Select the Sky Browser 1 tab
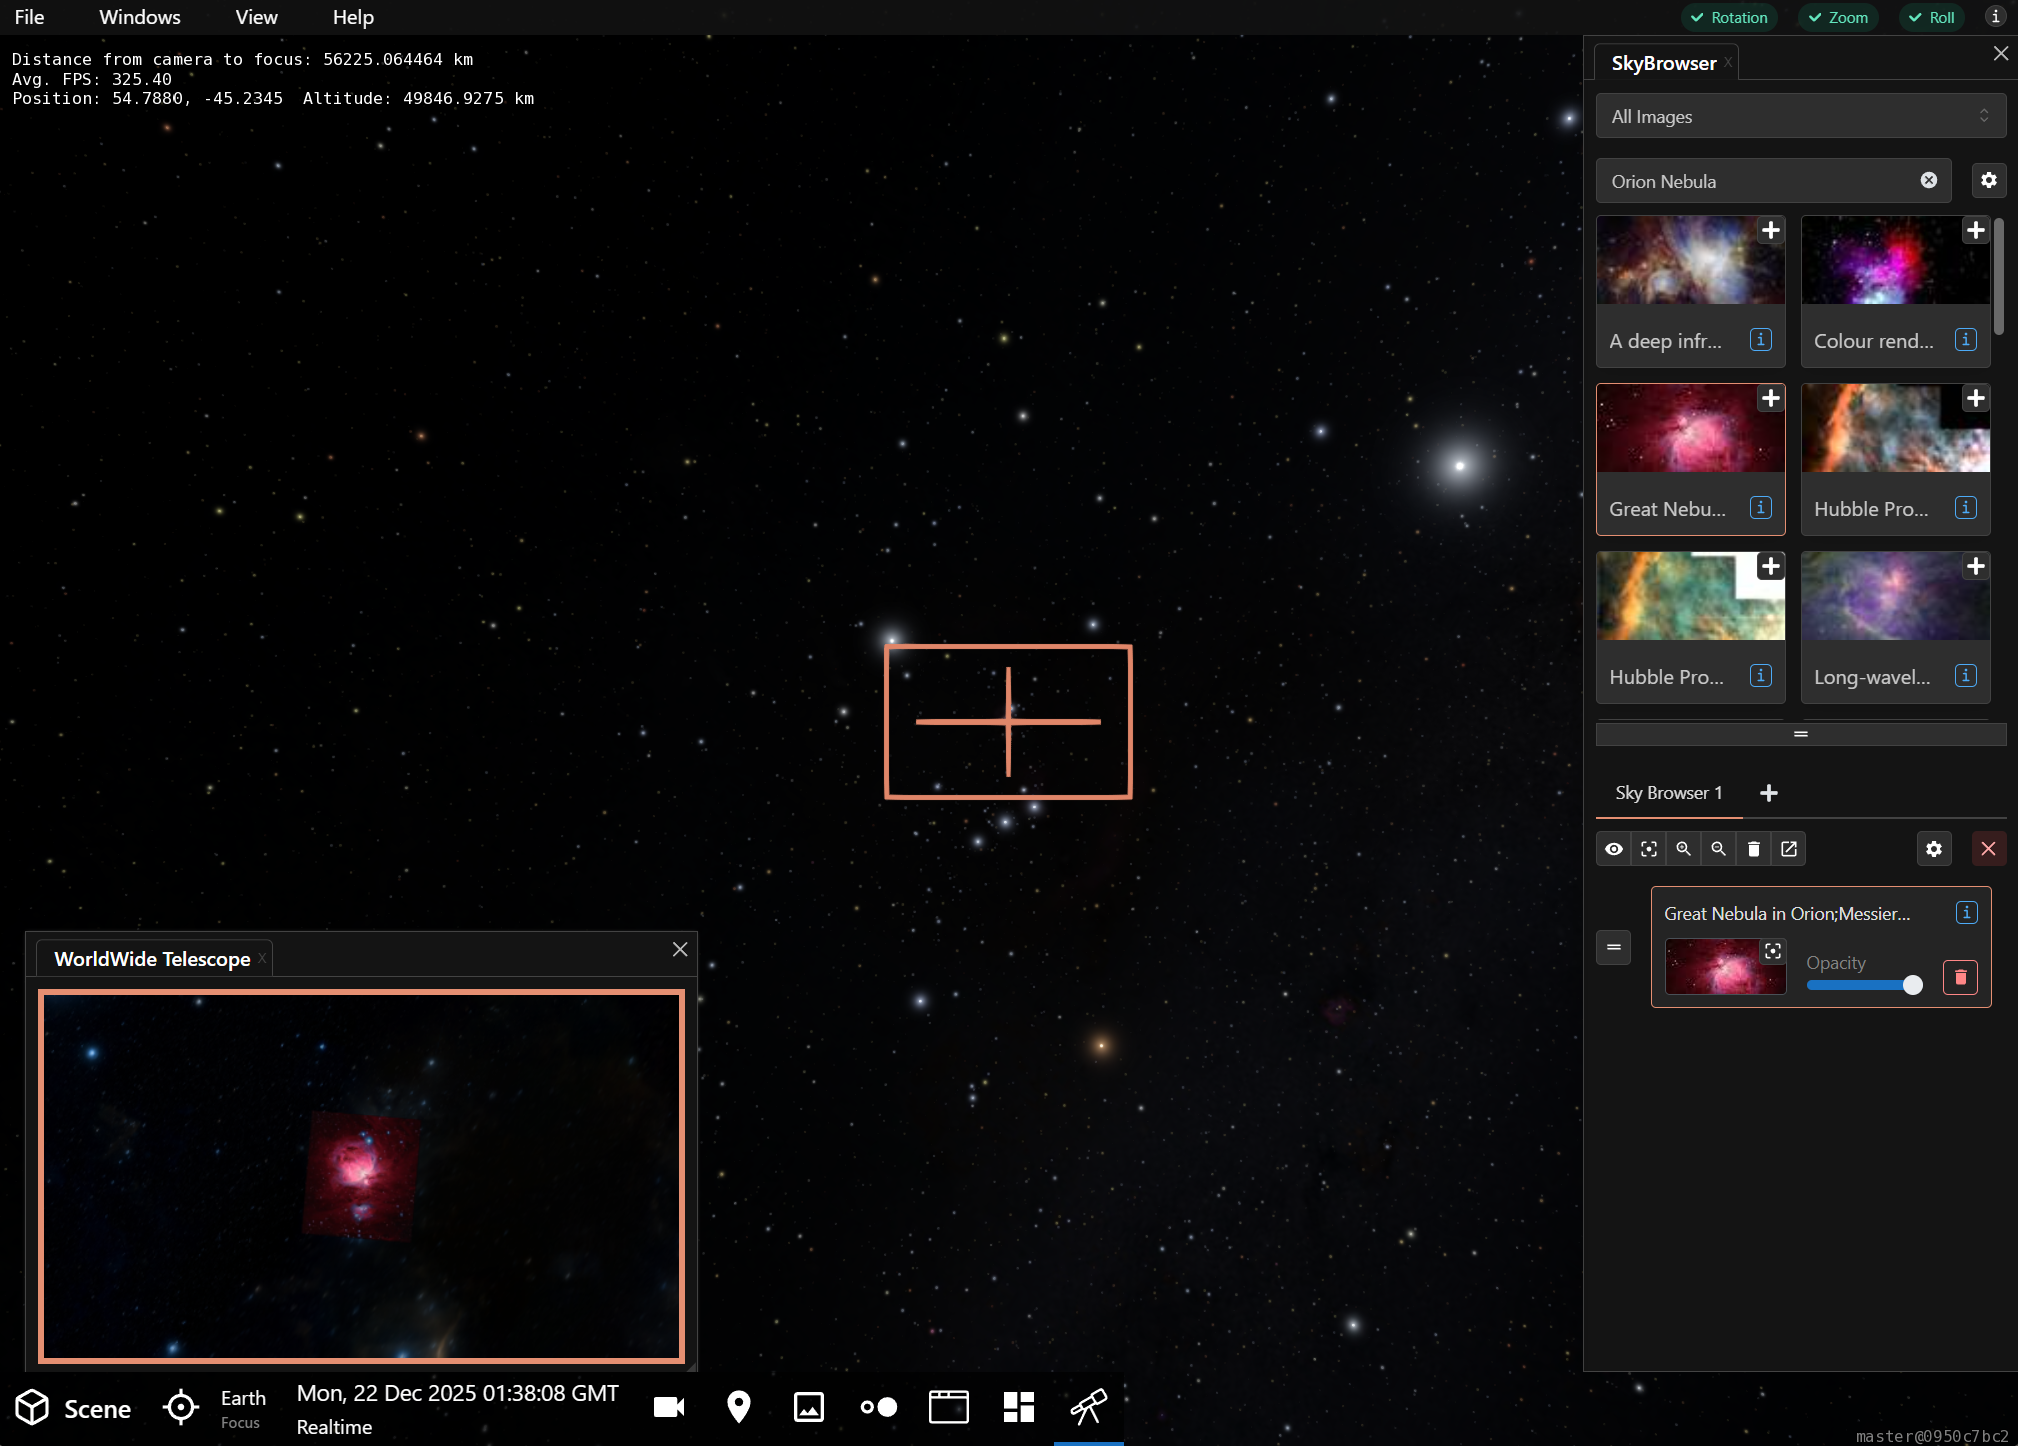 tap(1669, 793)
